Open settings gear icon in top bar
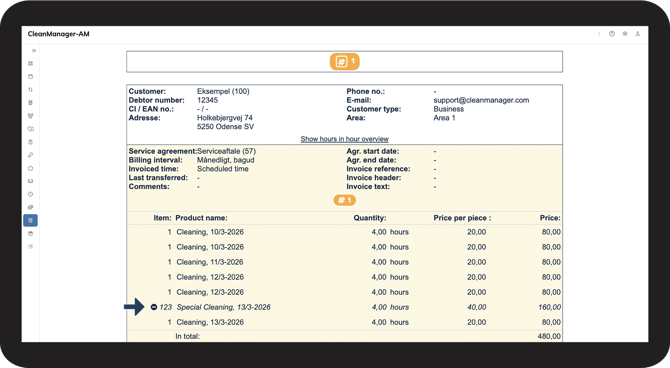 pyautogui.click(x=625, y=34)
